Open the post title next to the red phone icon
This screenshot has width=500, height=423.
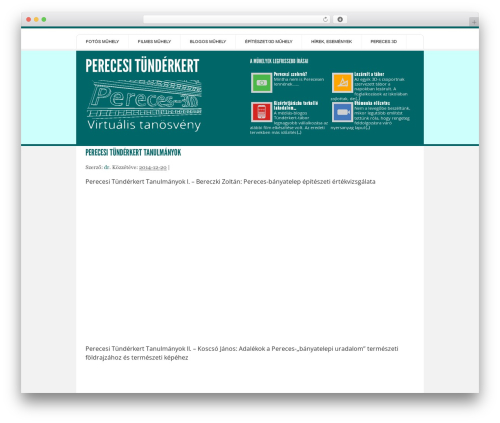coord(296,106)
